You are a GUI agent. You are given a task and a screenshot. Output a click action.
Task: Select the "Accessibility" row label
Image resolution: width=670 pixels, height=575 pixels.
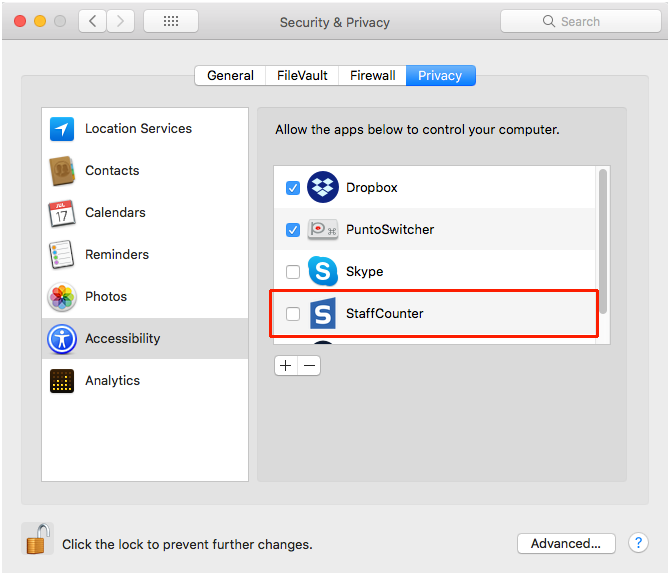coord(123,338)
